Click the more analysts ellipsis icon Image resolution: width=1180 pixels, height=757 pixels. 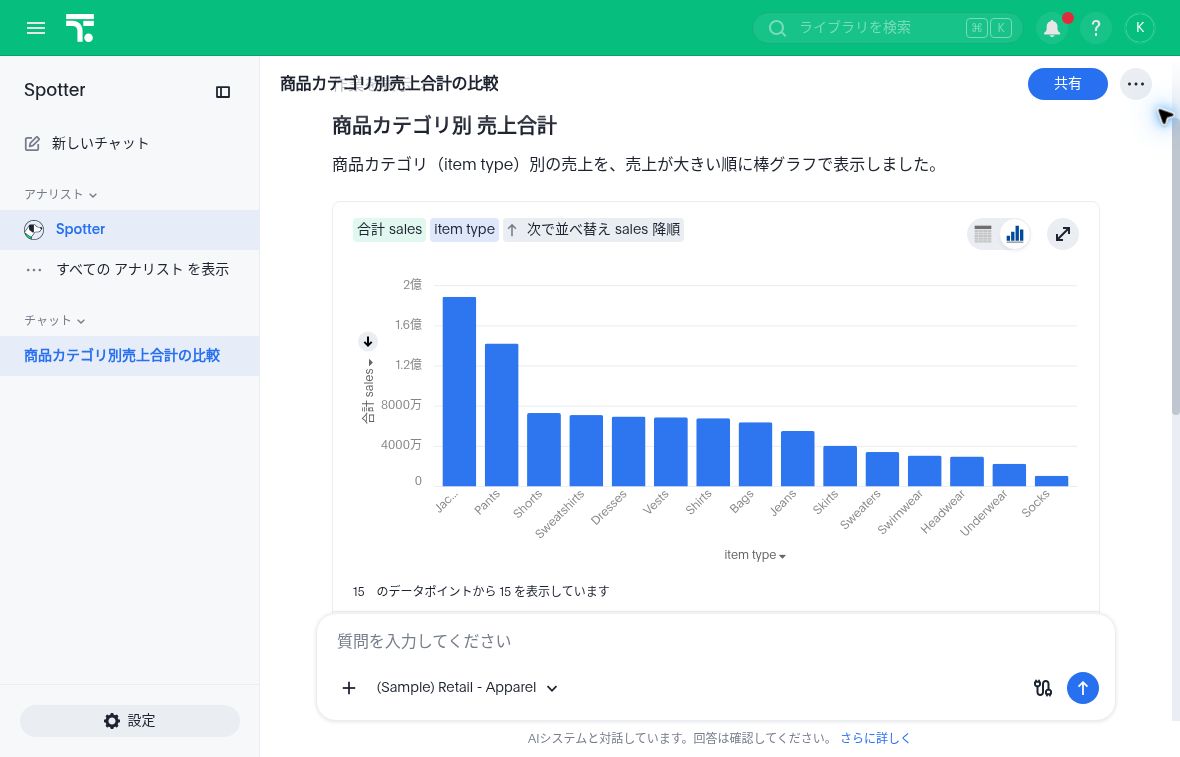pos(34,269)
